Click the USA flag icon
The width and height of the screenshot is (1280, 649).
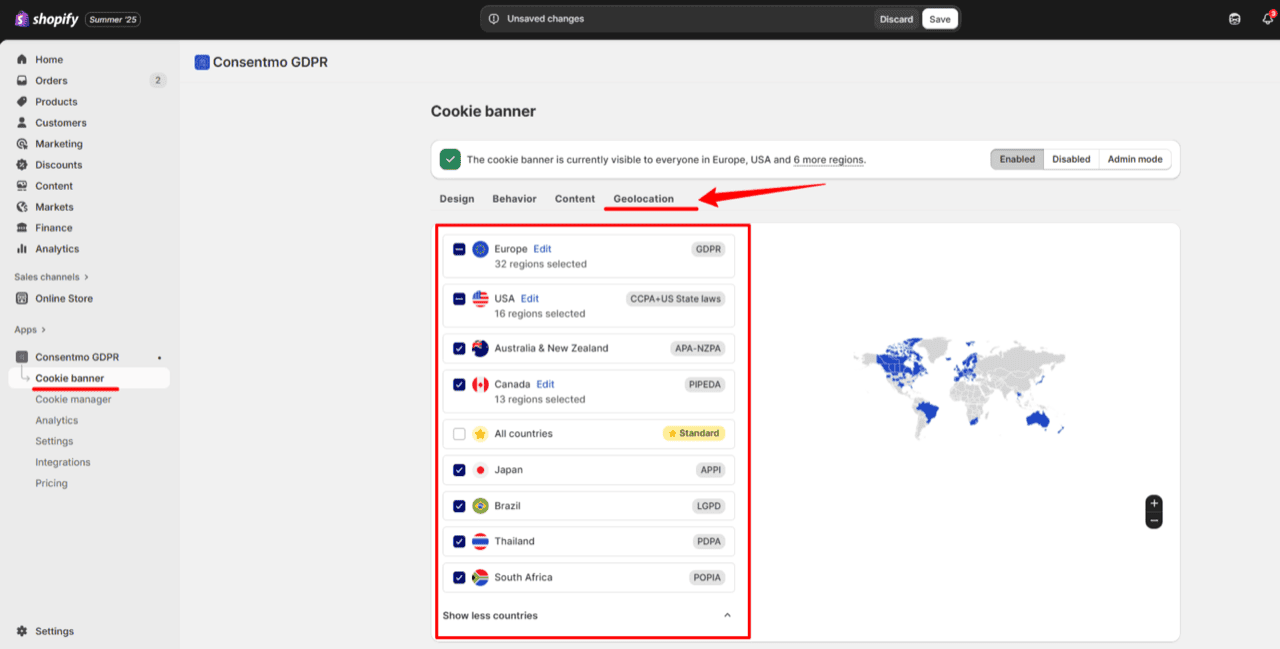point(480,298)
